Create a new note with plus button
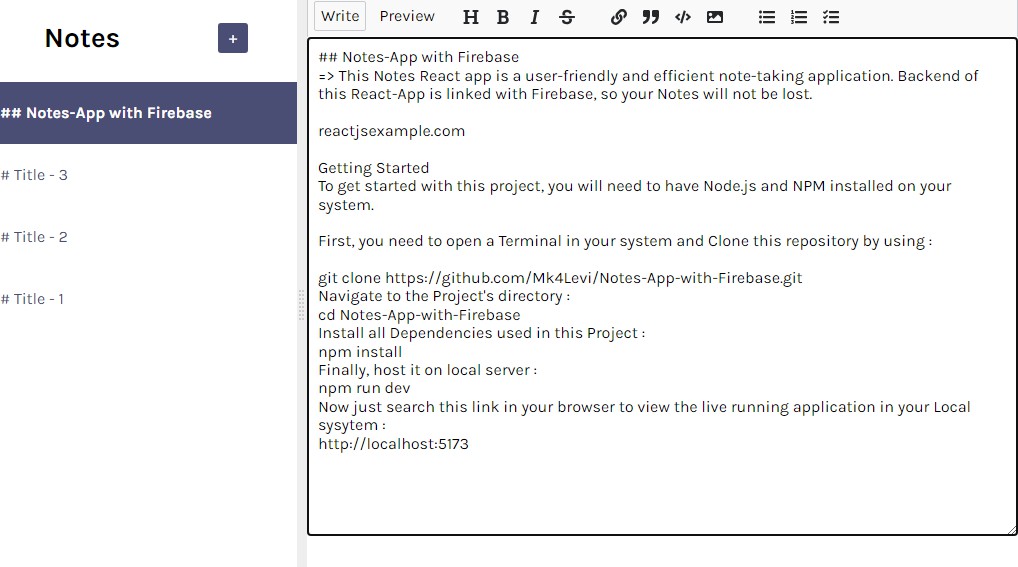The image size is (1018, 567). click(233, 39)
